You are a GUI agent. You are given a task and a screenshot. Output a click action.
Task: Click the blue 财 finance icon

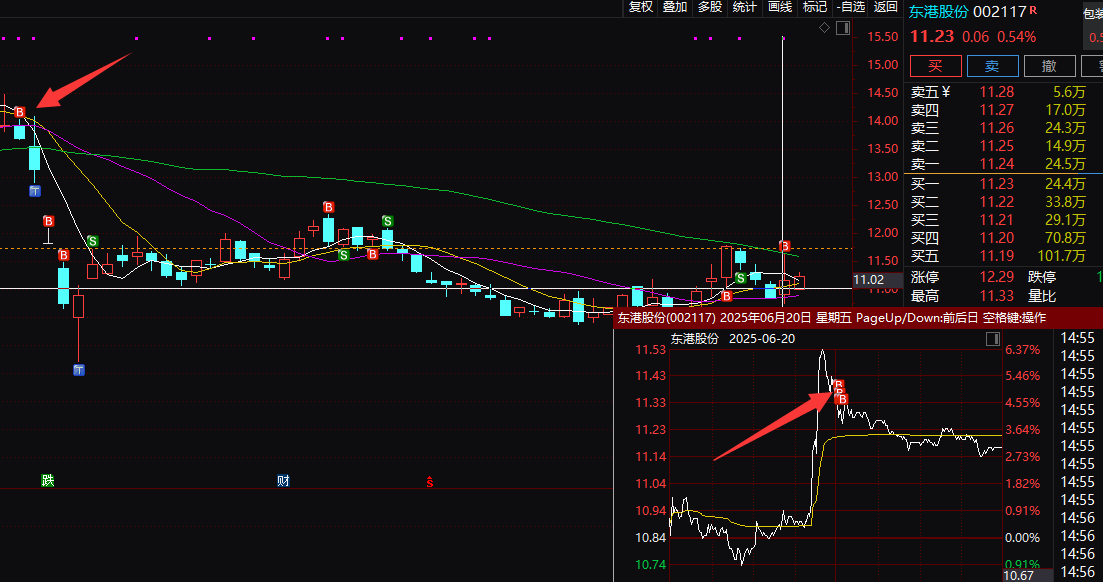[283, 481]
